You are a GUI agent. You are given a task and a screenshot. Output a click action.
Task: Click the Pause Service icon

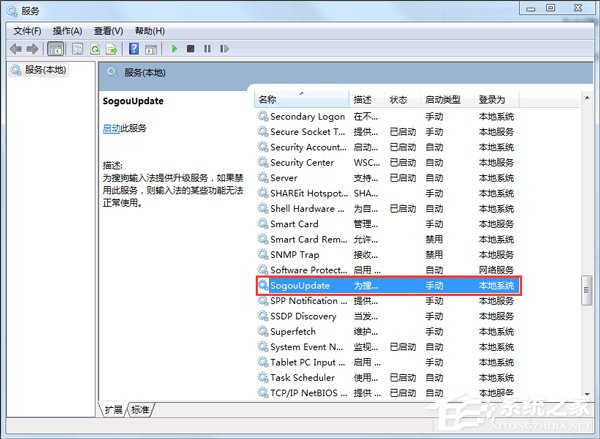pyautogui.click(x=207, y=49)
